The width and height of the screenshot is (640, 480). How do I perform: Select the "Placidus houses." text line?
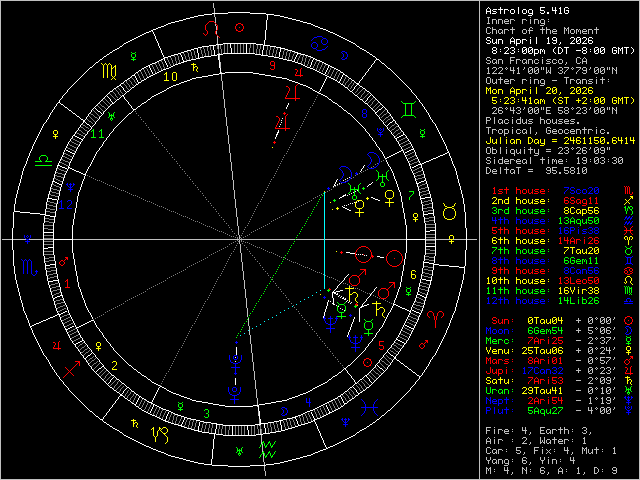click(530, 120)
